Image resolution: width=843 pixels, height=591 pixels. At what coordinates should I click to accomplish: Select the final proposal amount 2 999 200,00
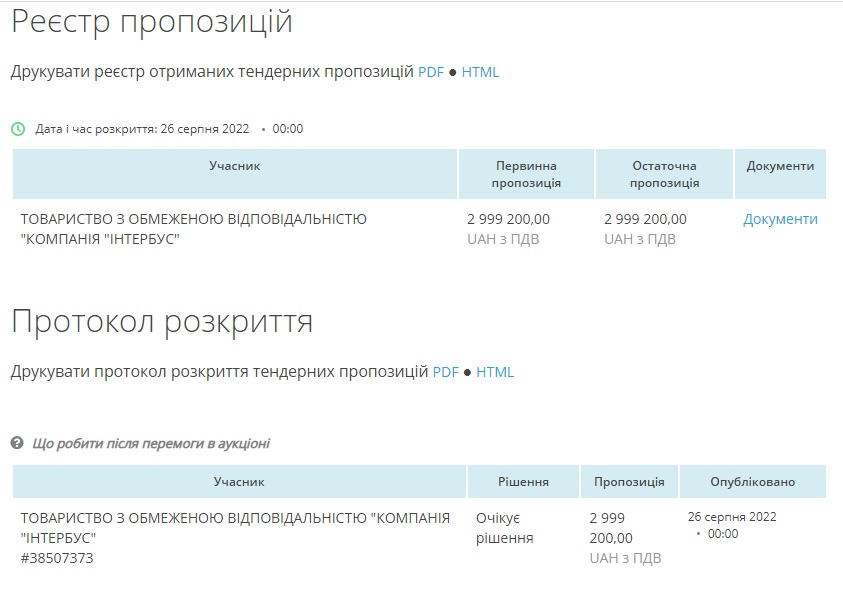pyautogui.click(x=645, y=219)
